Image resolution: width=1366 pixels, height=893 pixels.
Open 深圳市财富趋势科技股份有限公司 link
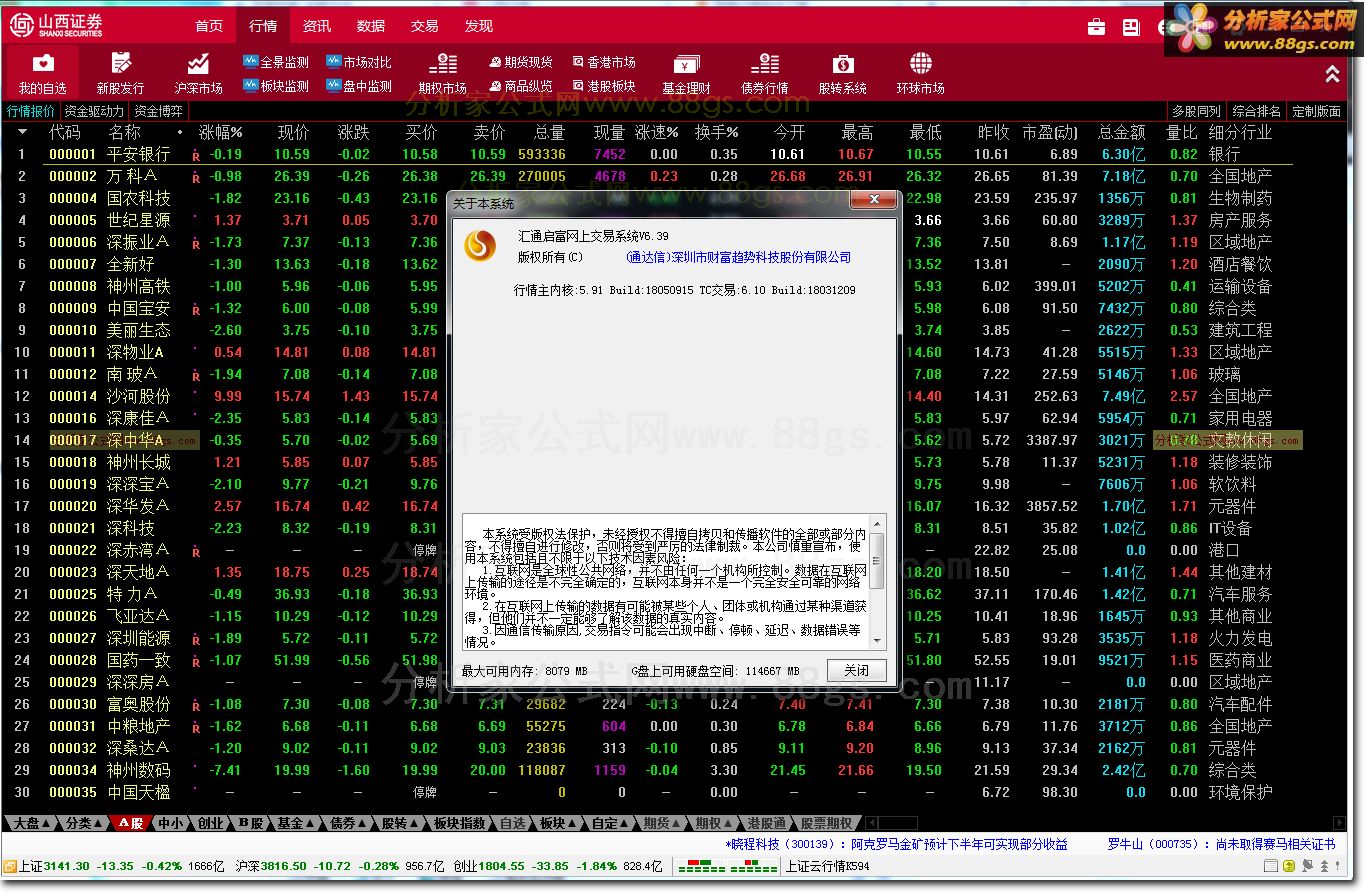coord(738,257)
